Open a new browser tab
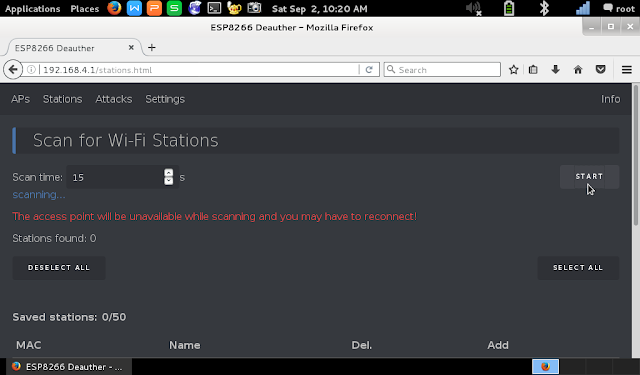Image resolution: width=640 pixels, height=375 pixels. (x=152, y=48)
